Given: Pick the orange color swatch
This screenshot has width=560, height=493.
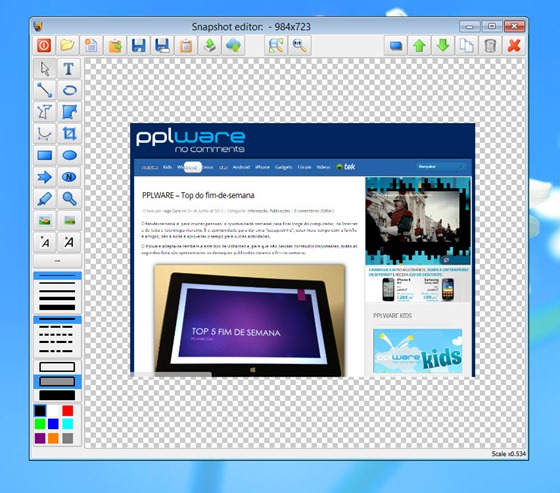Looking at the screenshot, I should pos(53,438).
